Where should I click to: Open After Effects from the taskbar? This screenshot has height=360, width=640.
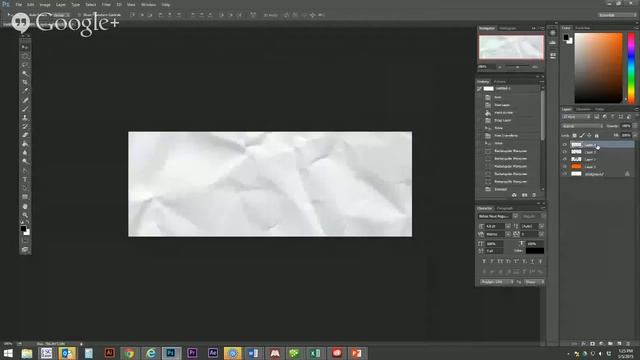pos(212,353)
